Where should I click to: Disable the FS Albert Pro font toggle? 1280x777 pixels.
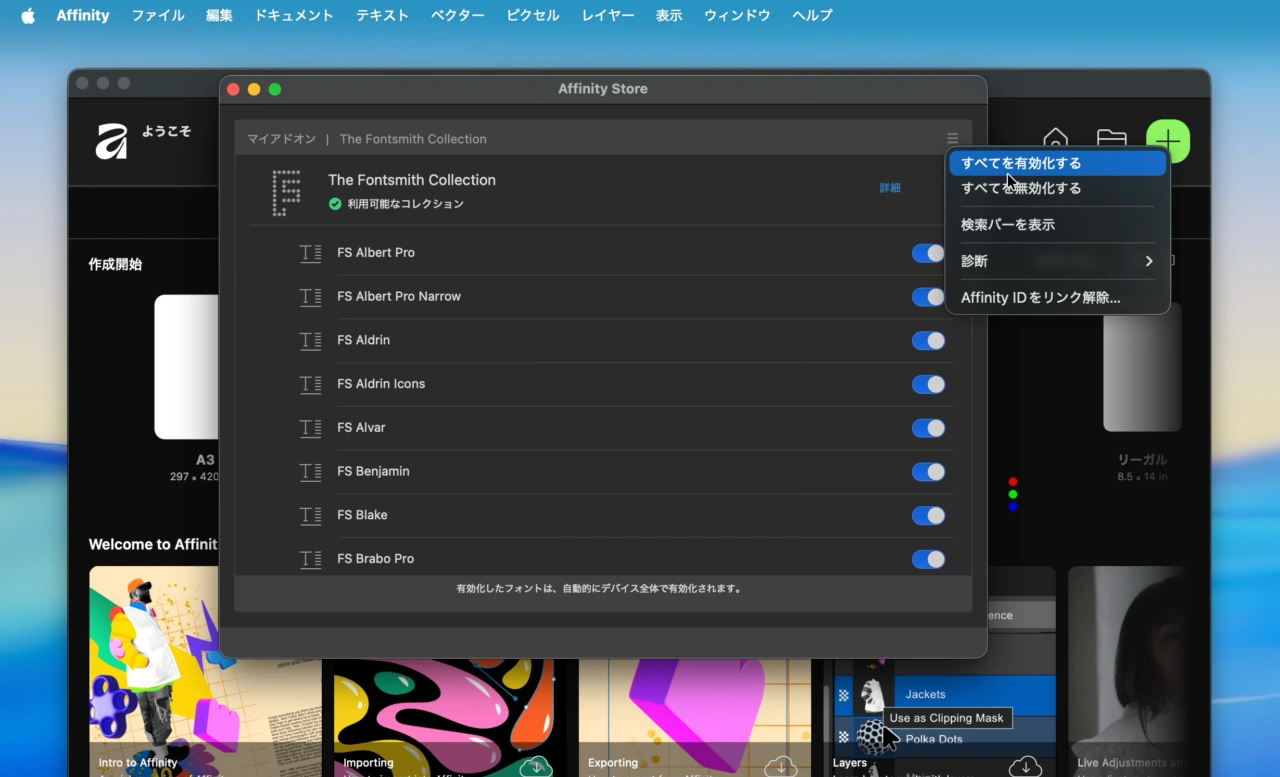pyautogui.click(x=927, y=253)
